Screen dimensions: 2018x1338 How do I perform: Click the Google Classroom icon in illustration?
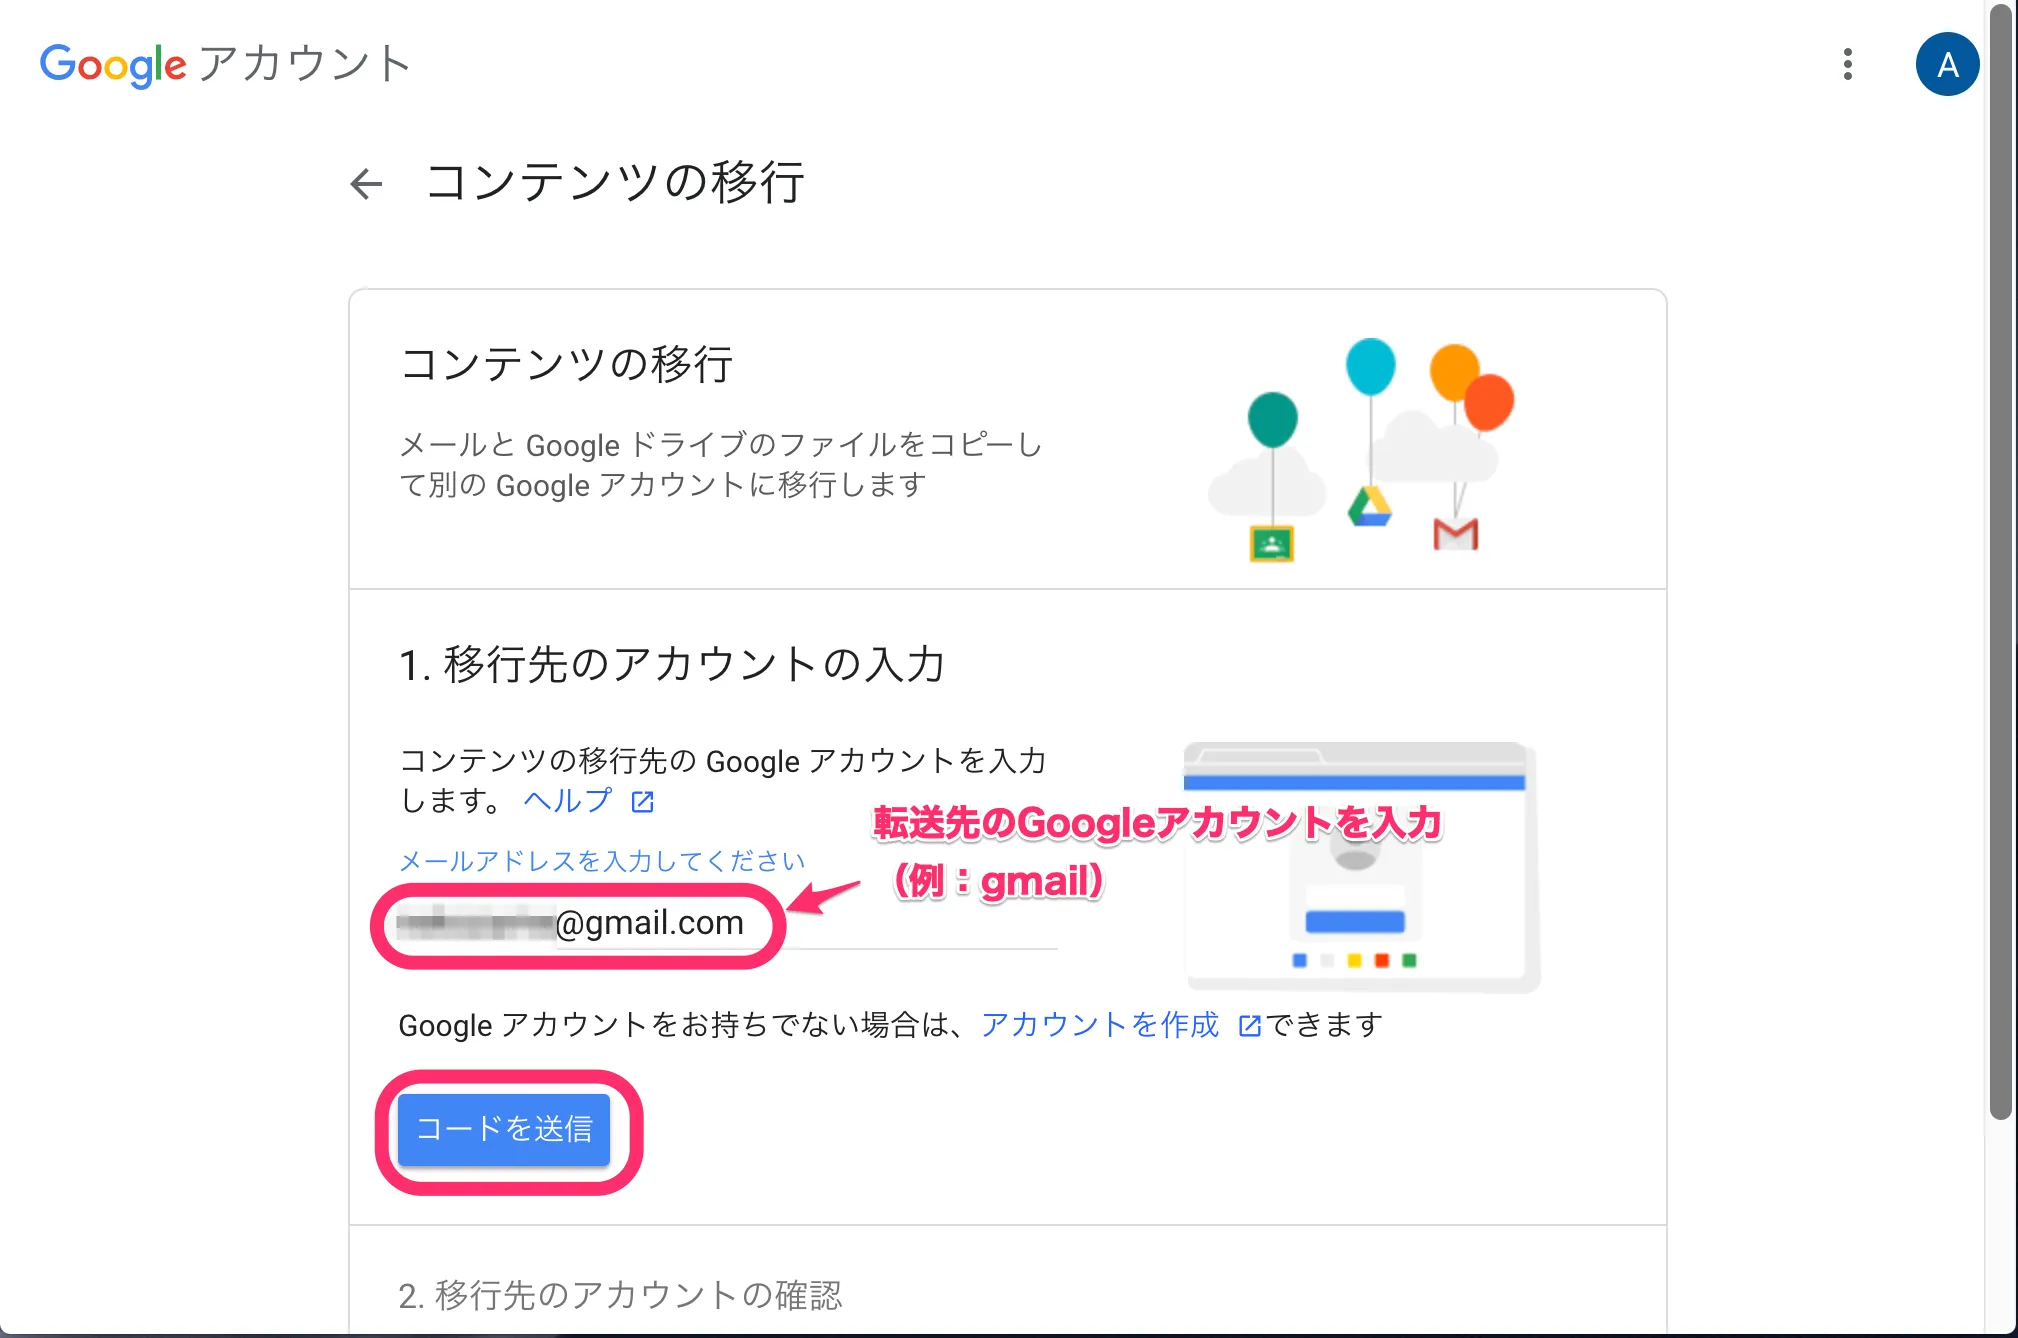(1272, 544)
